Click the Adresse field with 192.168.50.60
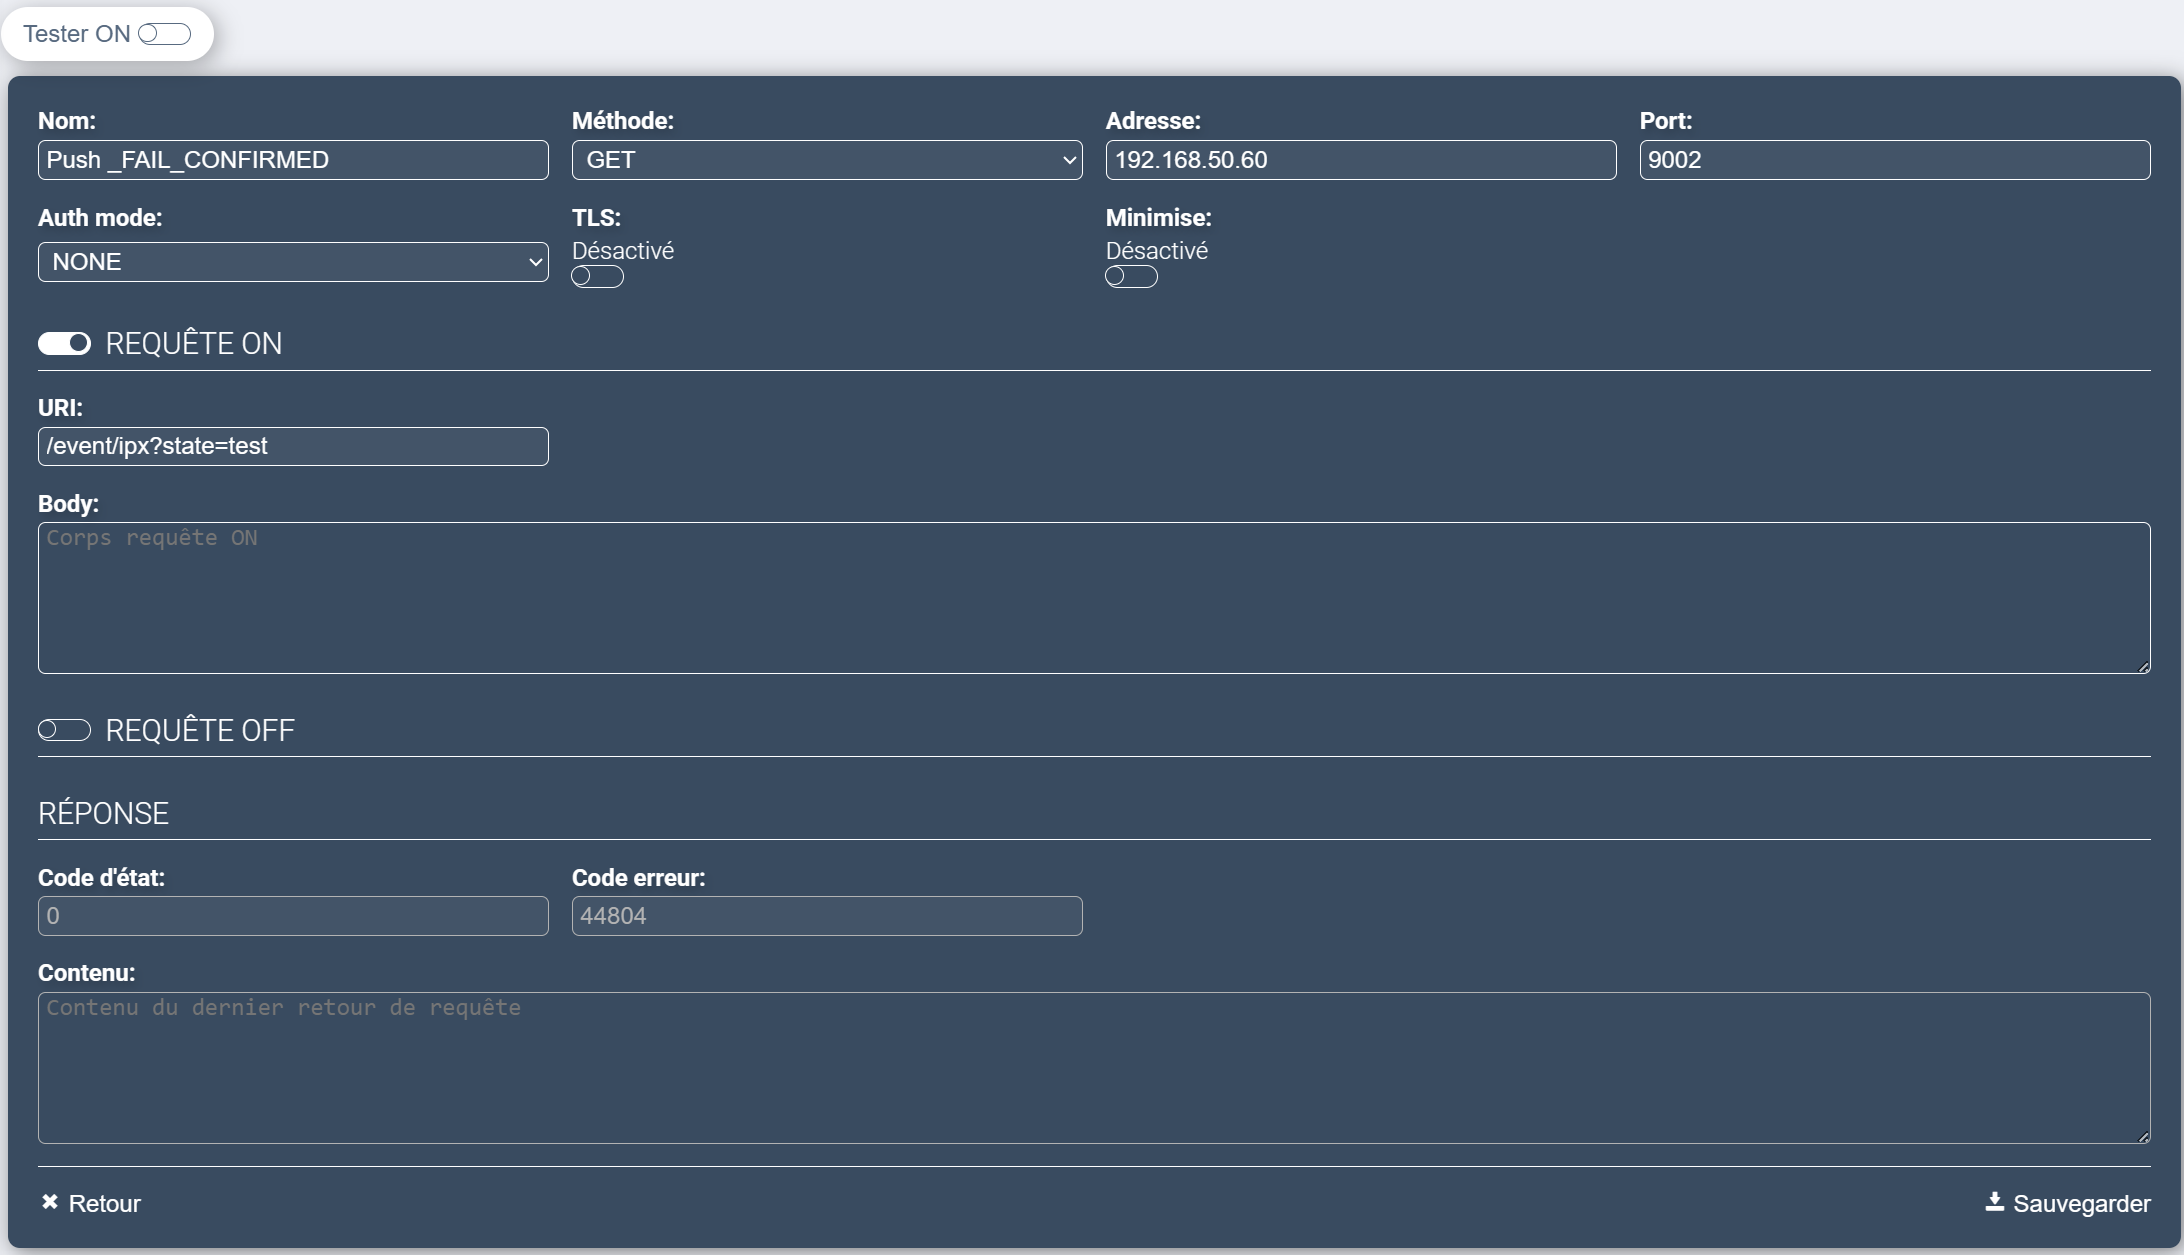The height and width of the screenshot is (1255, 2184). point(1360,160)
